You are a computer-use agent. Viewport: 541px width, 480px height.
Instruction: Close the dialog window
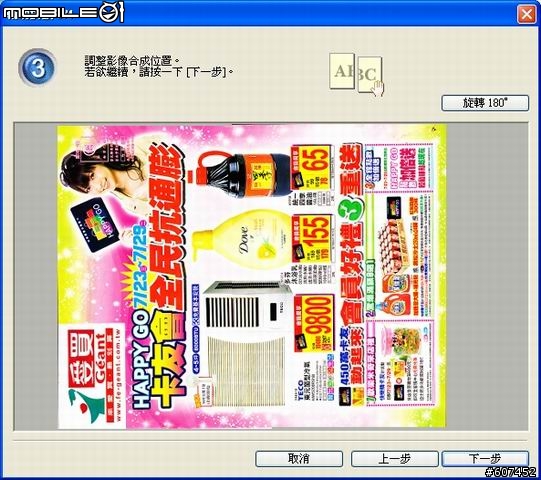pyautogui.click(x=527, y=14)
